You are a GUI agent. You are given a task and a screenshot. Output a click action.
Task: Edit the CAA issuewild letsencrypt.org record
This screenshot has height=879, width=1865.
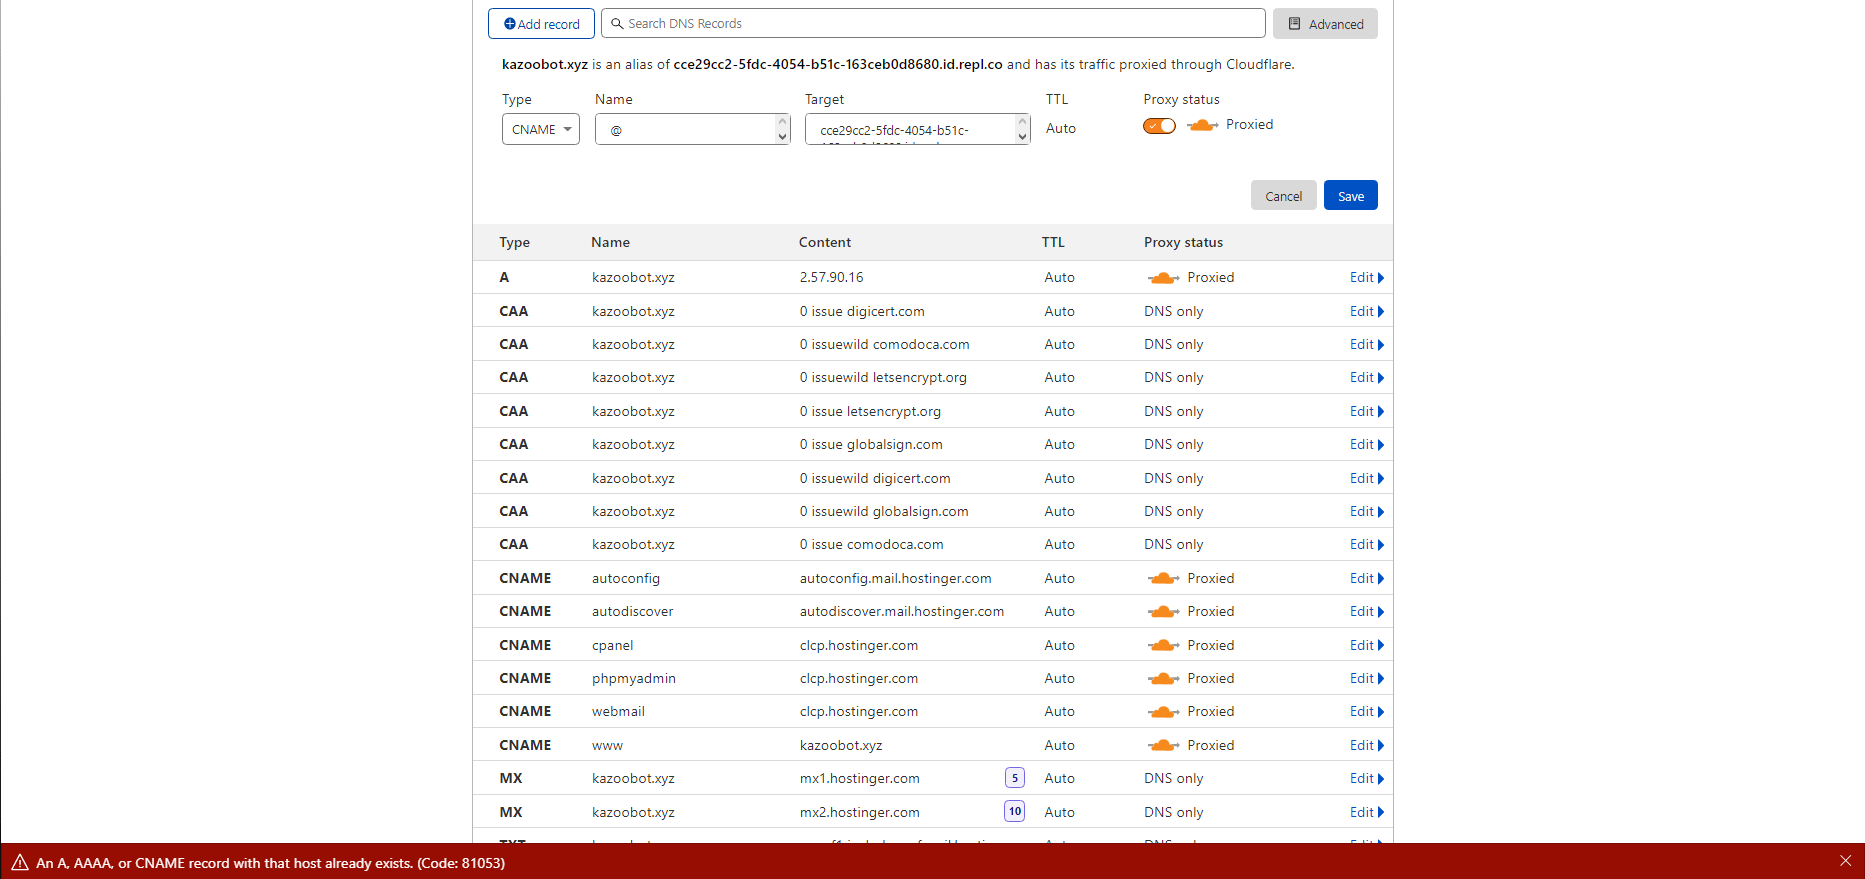pos(1366,378)
